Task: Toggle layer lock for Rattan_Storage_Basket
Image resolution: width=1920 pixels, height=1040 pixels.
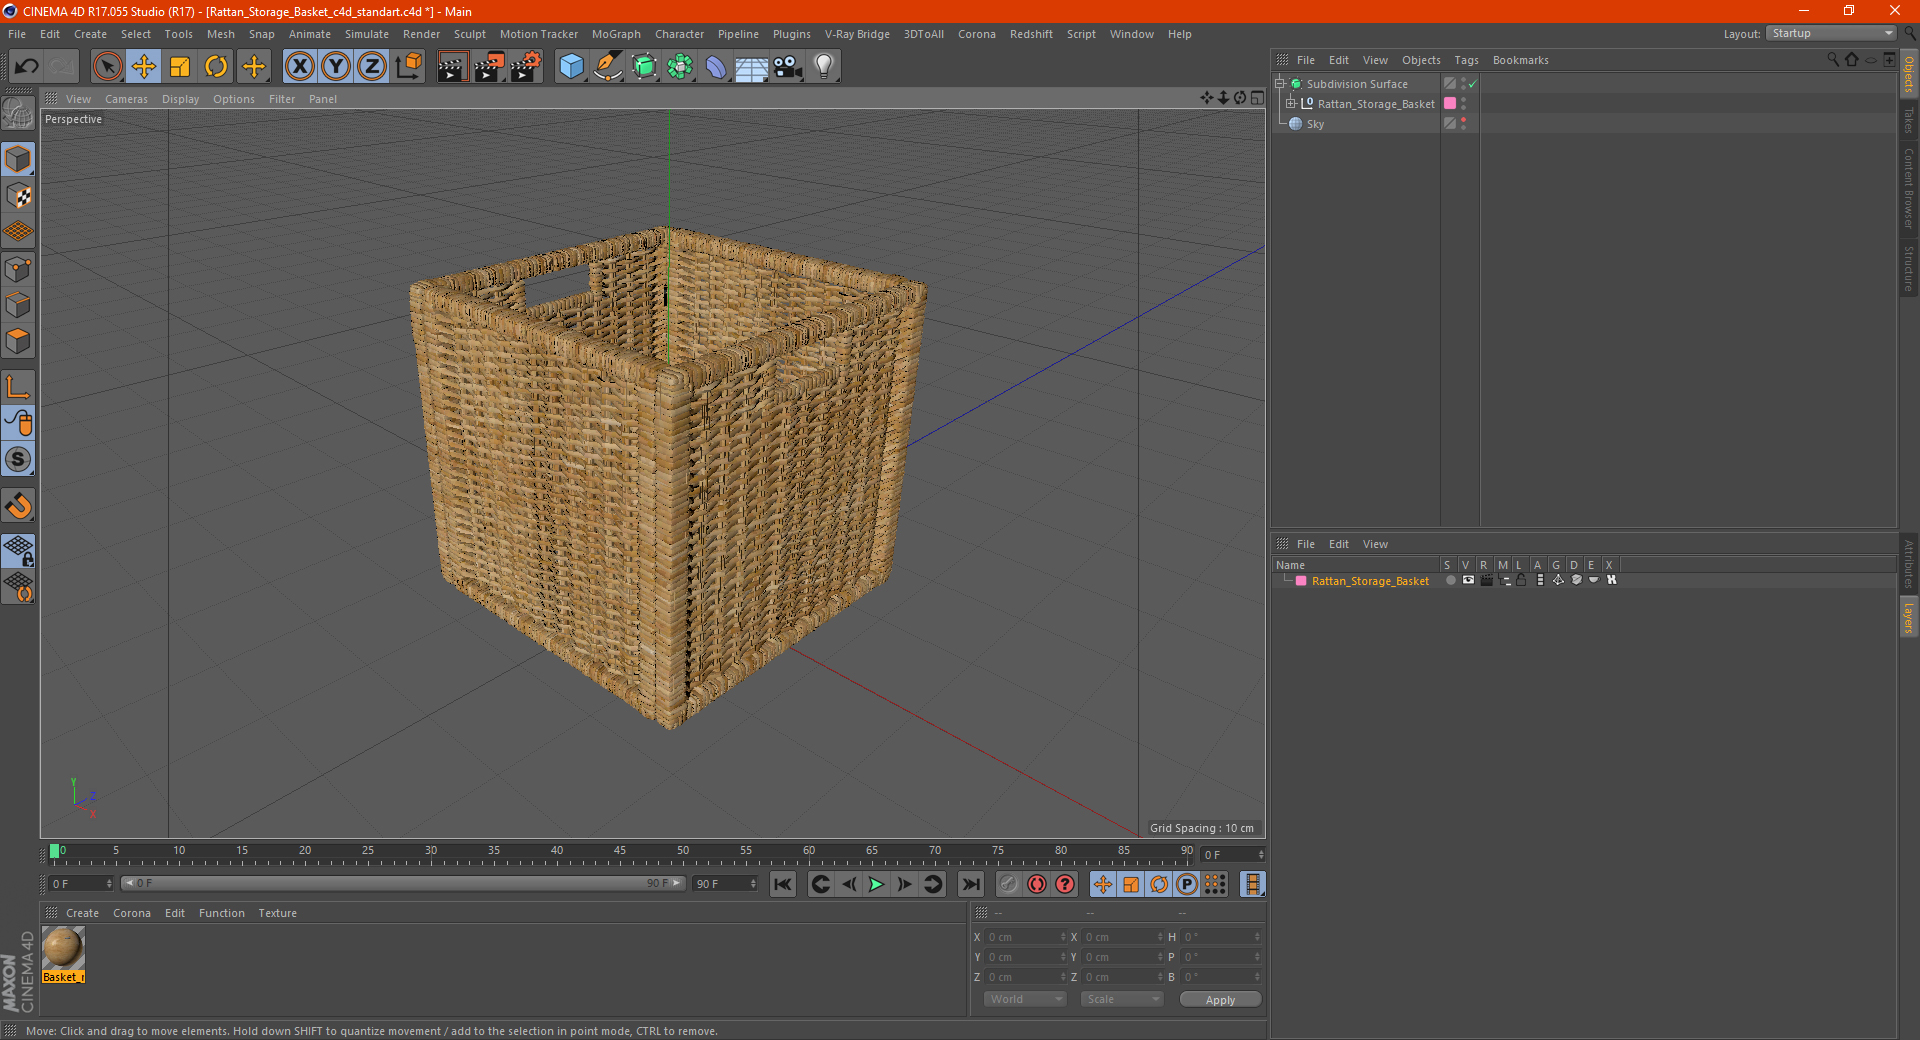Action: pos(1521,580)
